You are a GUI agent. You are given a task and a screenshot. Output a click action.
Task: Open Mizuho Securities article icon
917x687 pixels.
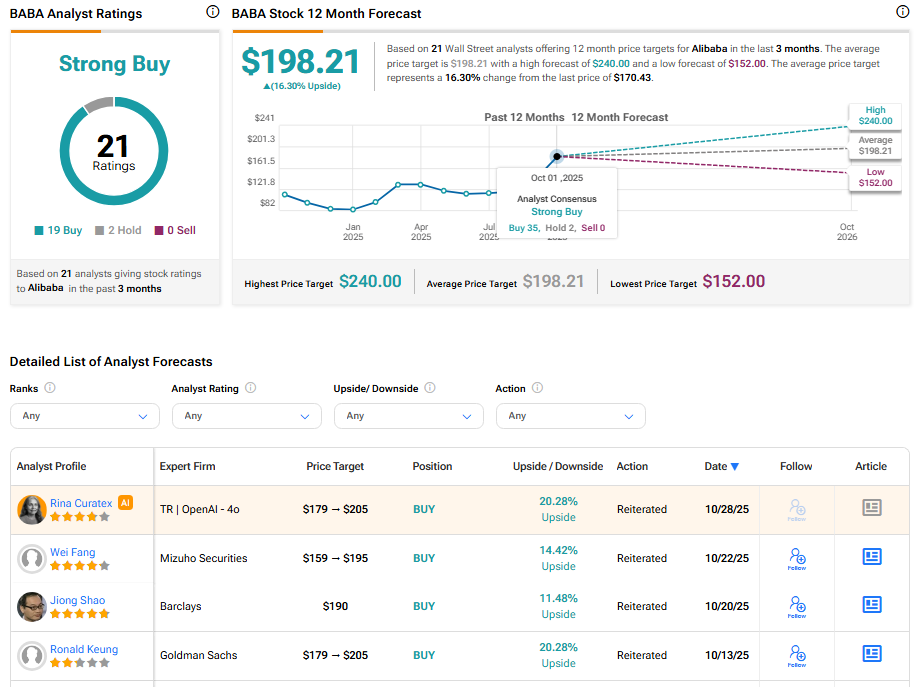872,557
